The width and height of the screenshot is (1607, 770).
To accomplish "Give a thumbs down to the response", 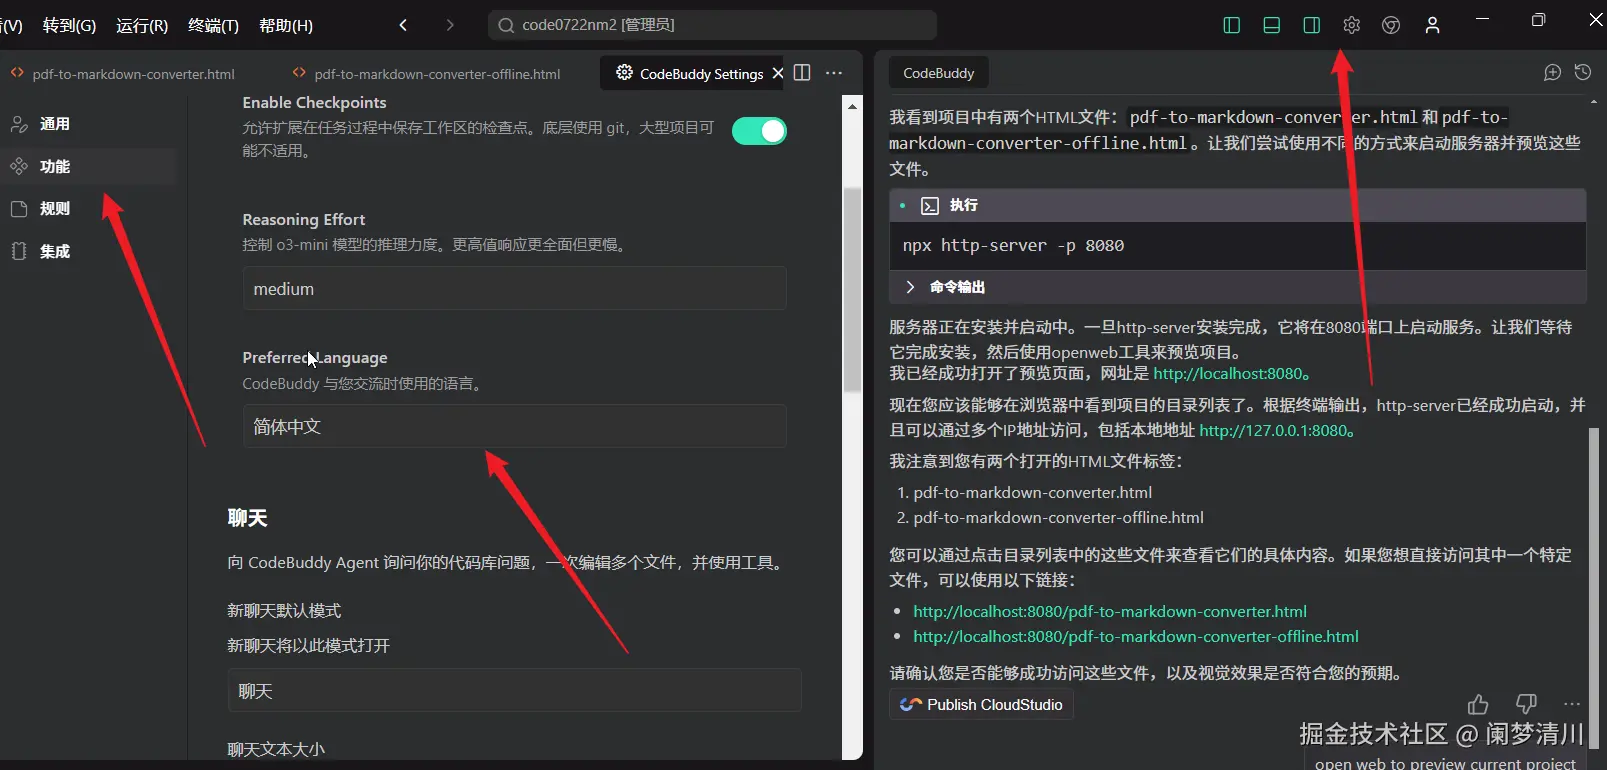I will click(1526, 704).
